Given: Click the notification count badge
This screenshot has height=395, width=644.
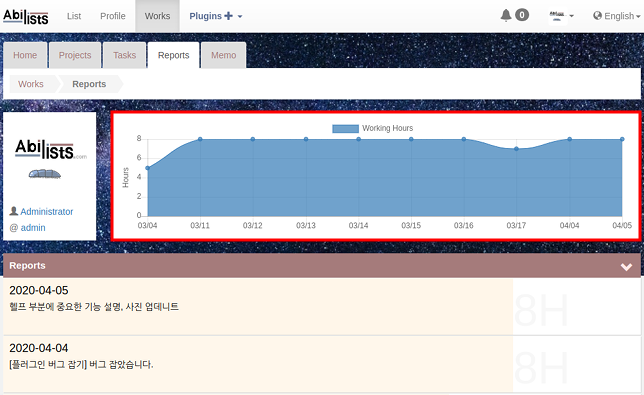Looking at the screenshot, I should (x=522, y=15).
